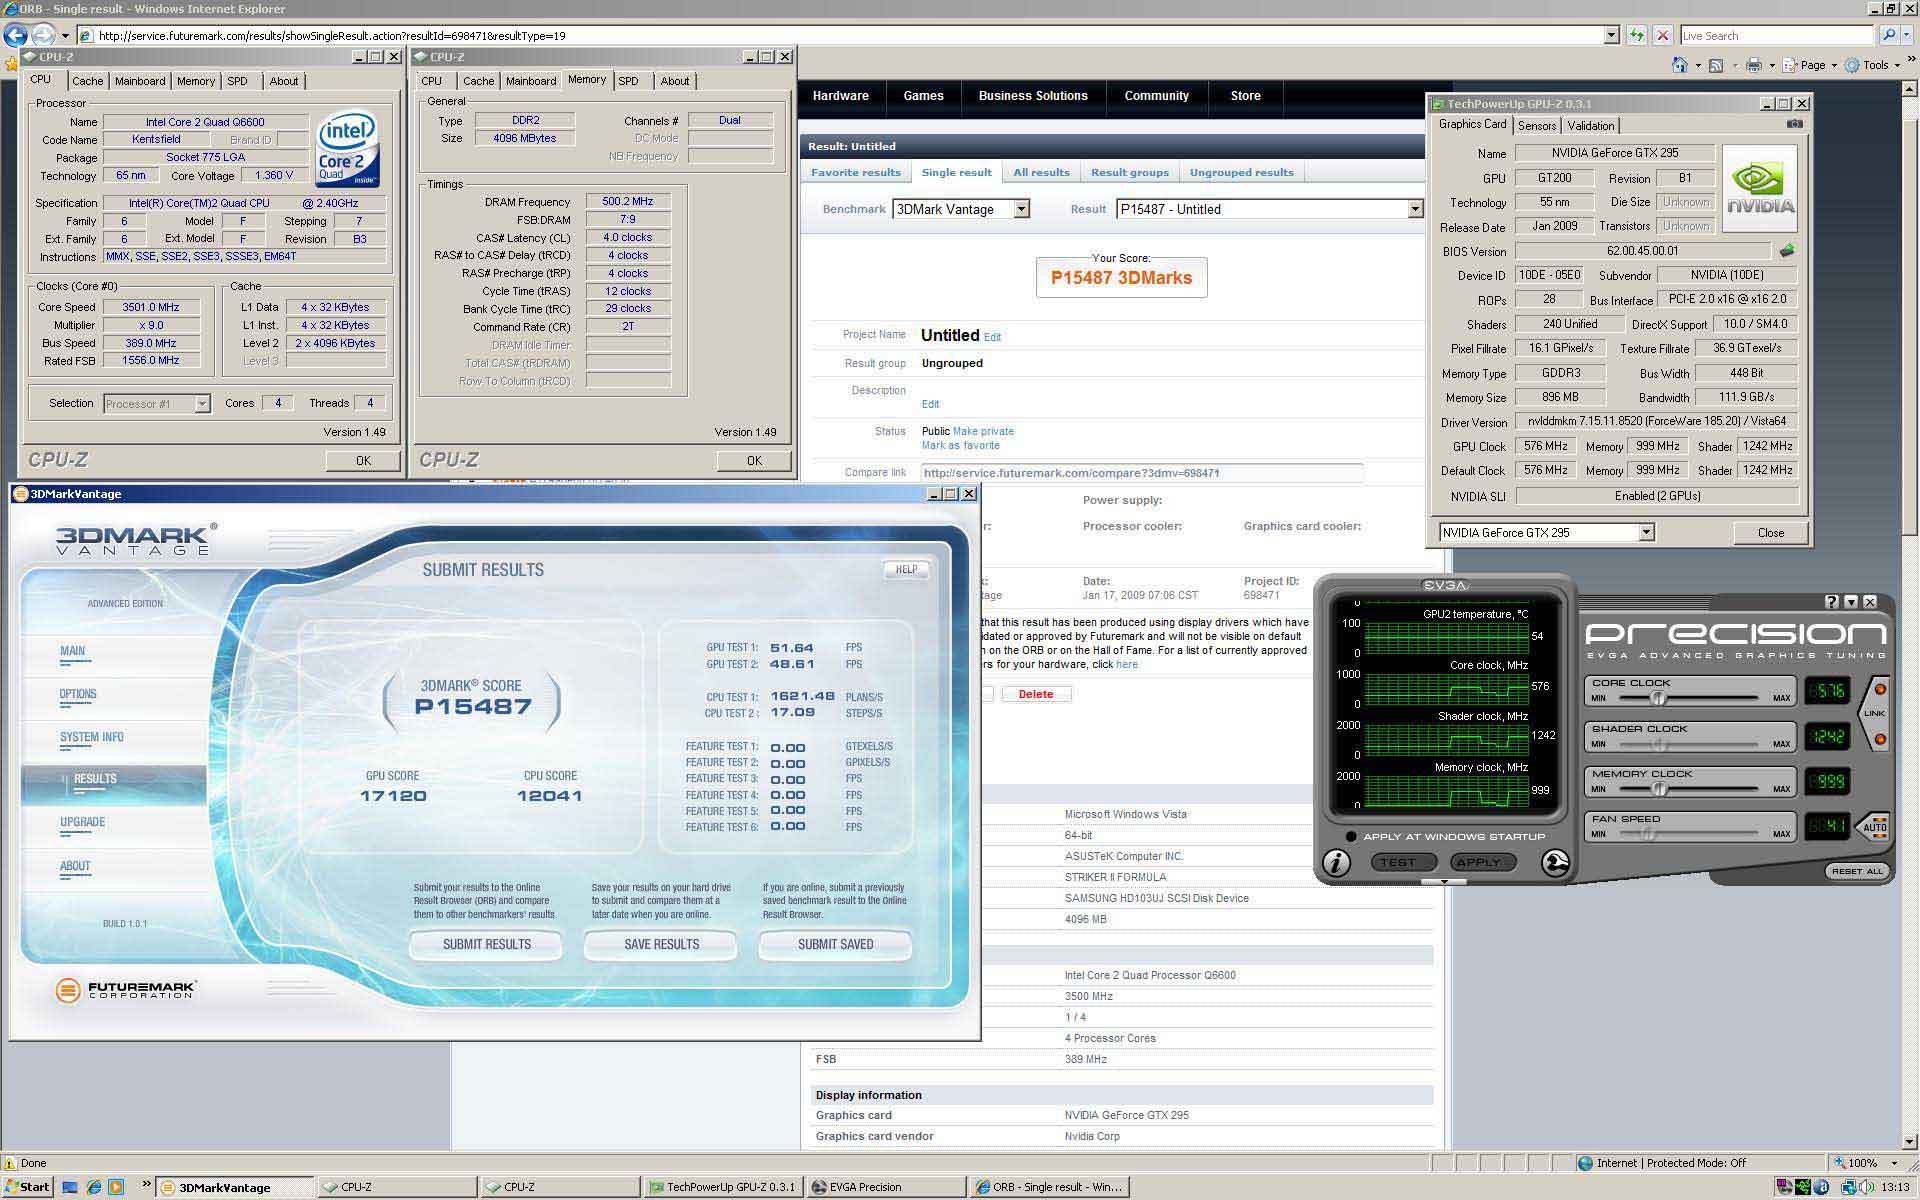This screenshot has height=1200, width=1920.
Task: Click the Show Desktop quick launch icon
Action: pyautogui.click(x=70, y=1187)
